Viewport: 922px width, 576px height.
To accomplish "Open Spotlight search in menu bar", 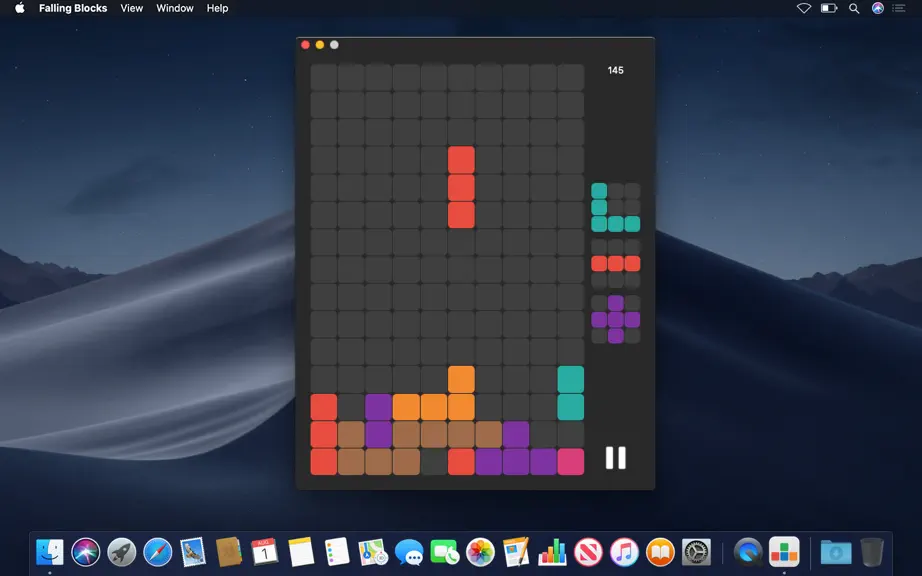I will [854, 8].
